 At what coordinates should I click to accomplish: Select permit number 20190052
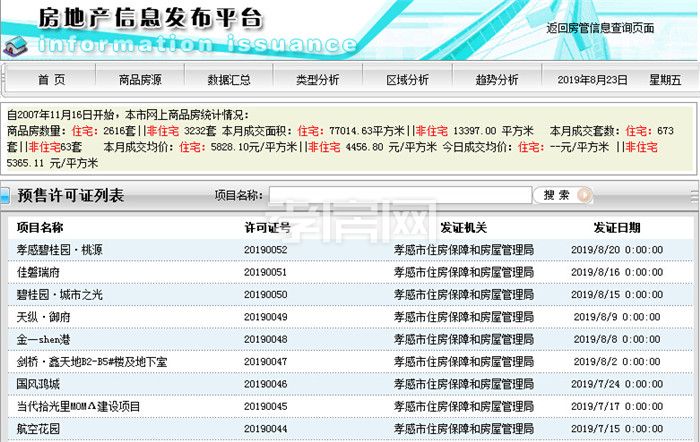click(x=266, y=250)
